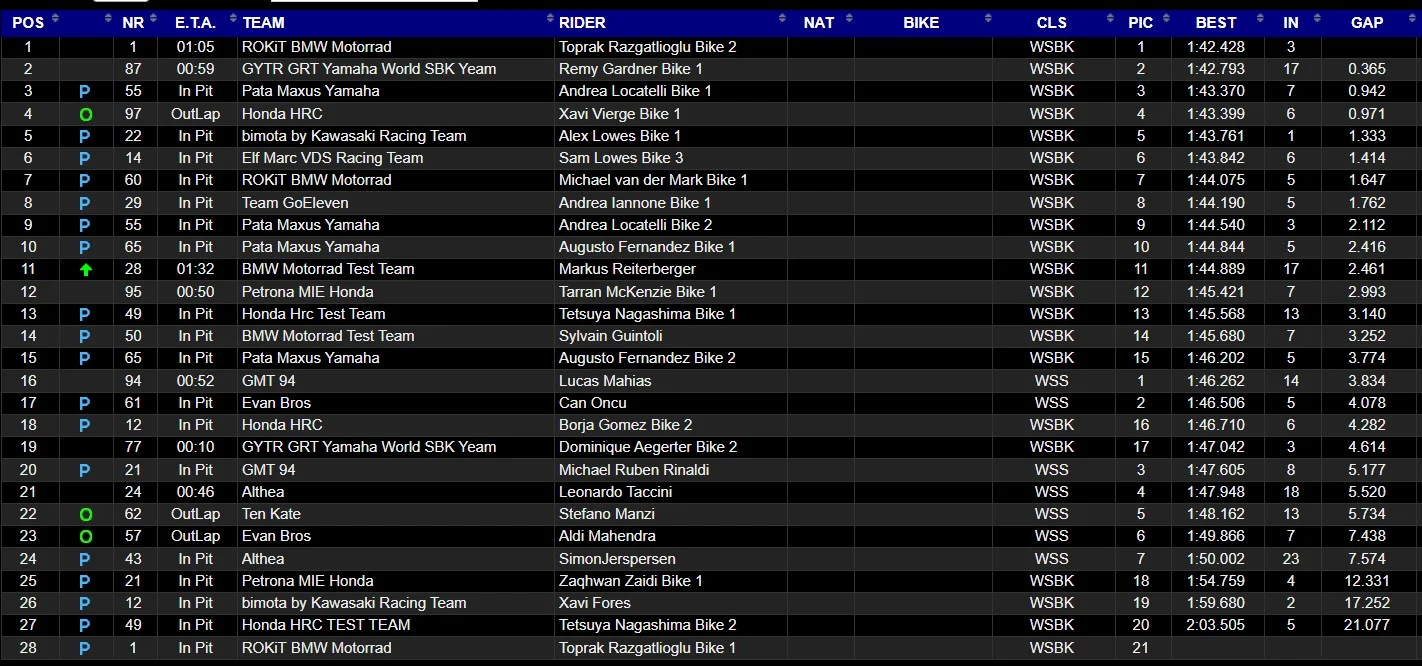Click the pit icon in Borja Gomez's row
This screenshot has height=666, width=1422.
click(x=85, y=425)
